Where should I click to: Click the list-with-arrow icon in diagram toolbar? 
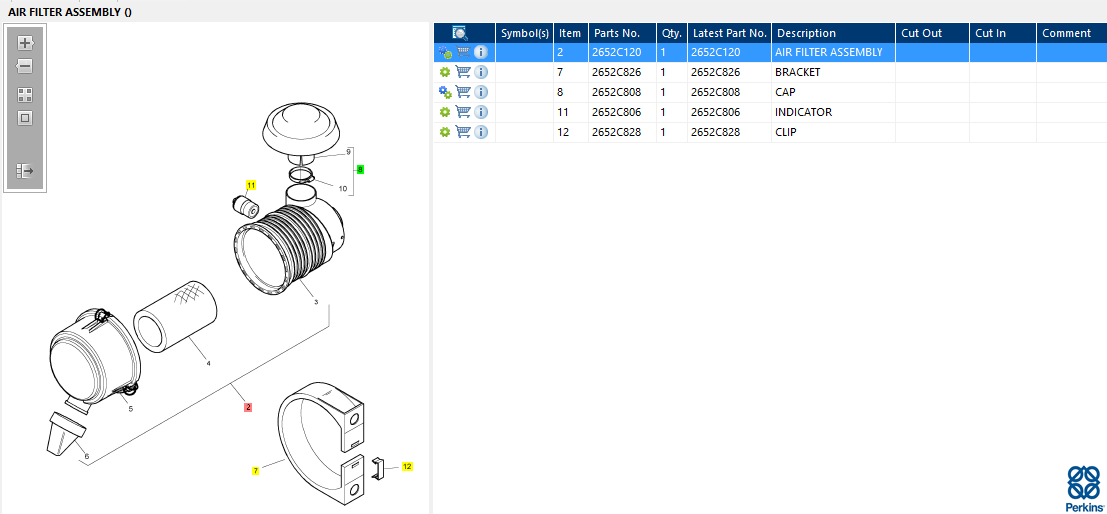25,171
